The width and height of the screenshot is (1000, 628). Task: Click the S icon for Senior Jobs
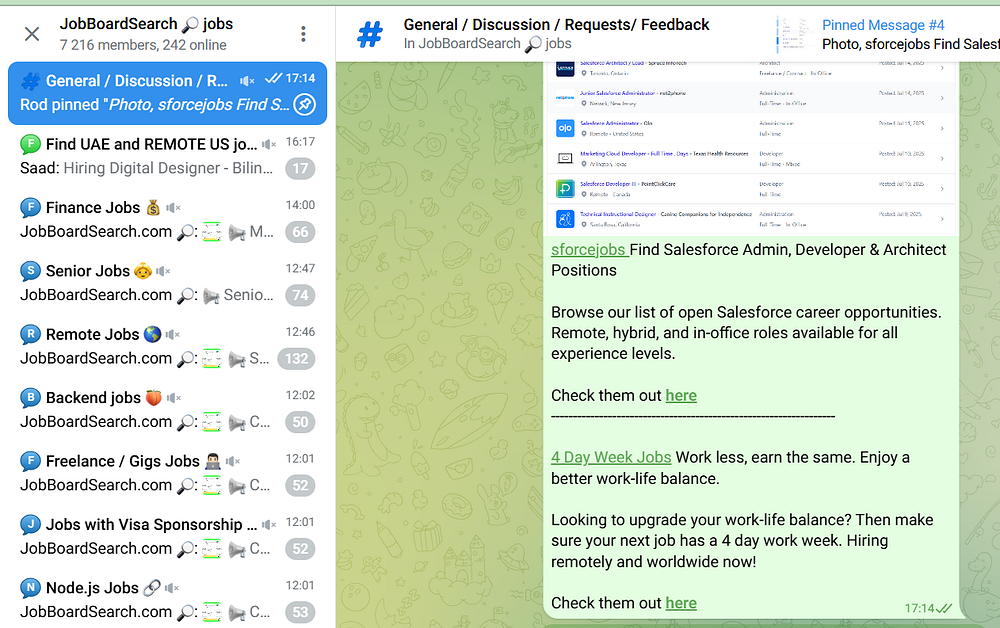30,271
